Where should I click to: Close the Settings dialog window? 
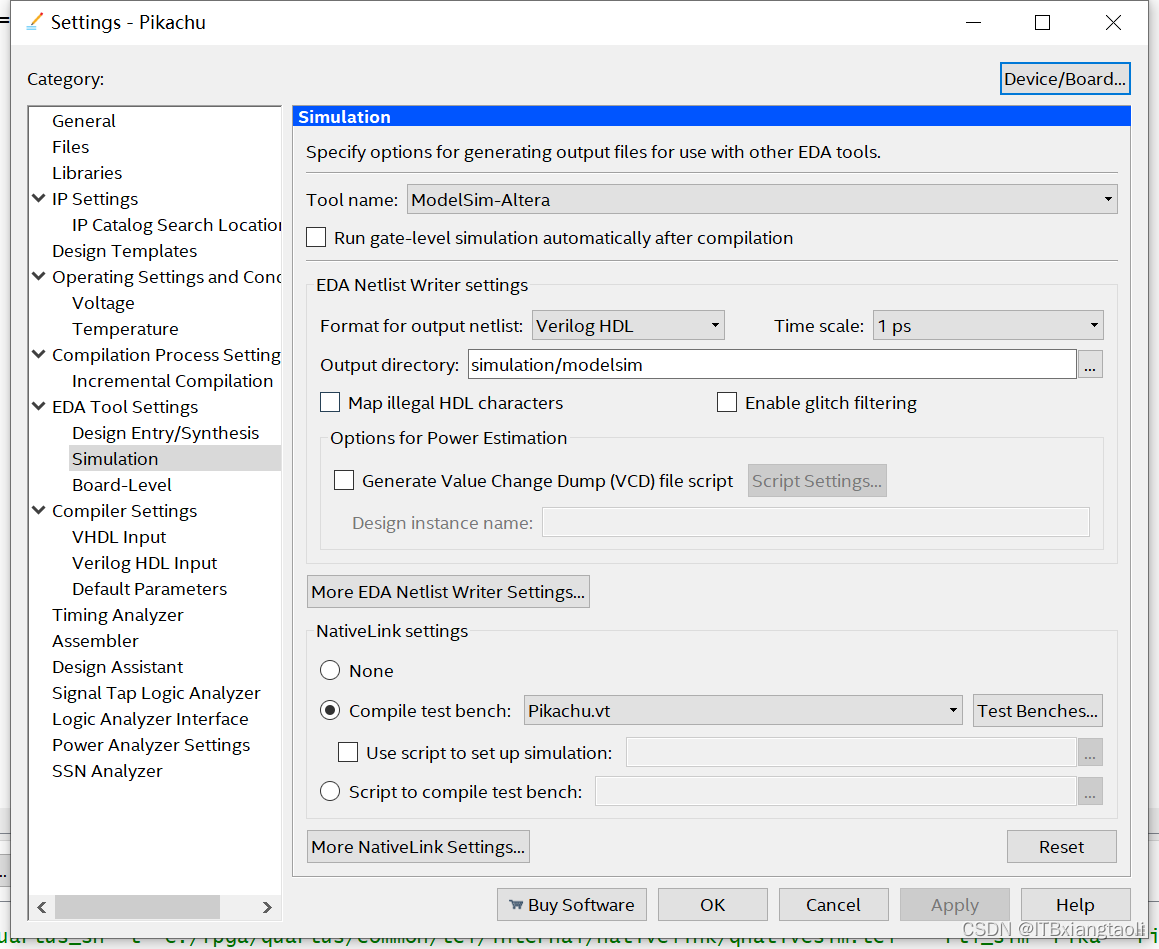(1113, 23)
